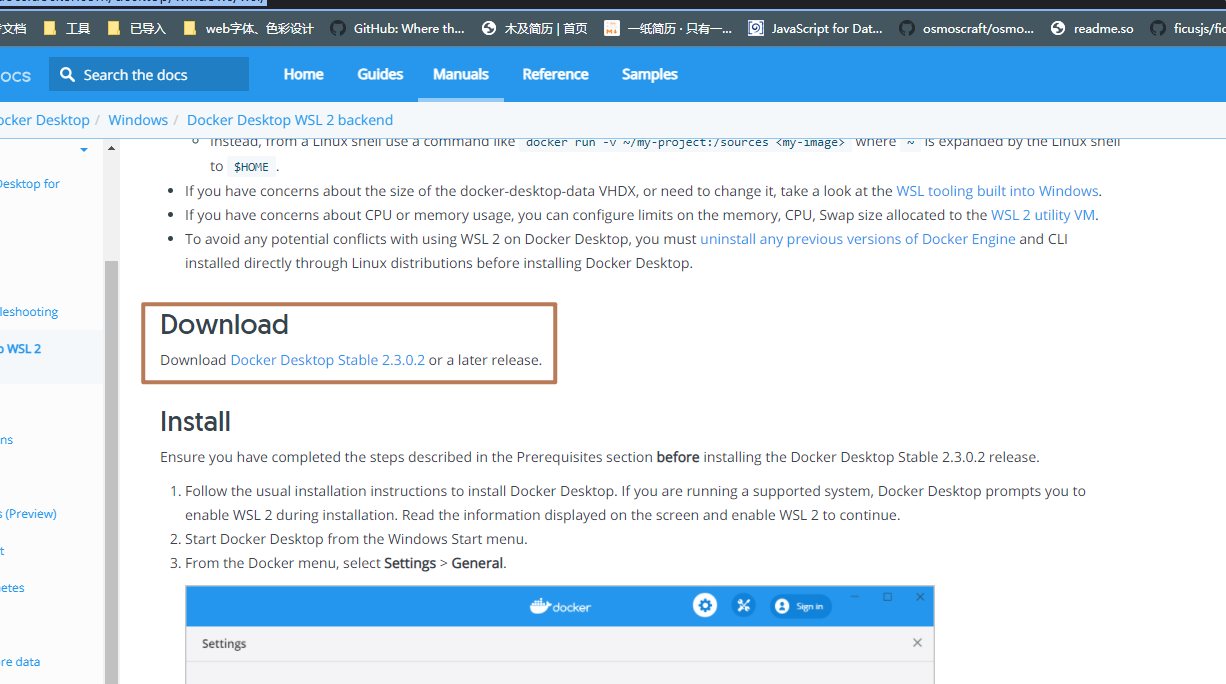The height and width of the screenshot is (684, 1226).
Task: Go to the Home nav tab
Action: coord(303,74)
